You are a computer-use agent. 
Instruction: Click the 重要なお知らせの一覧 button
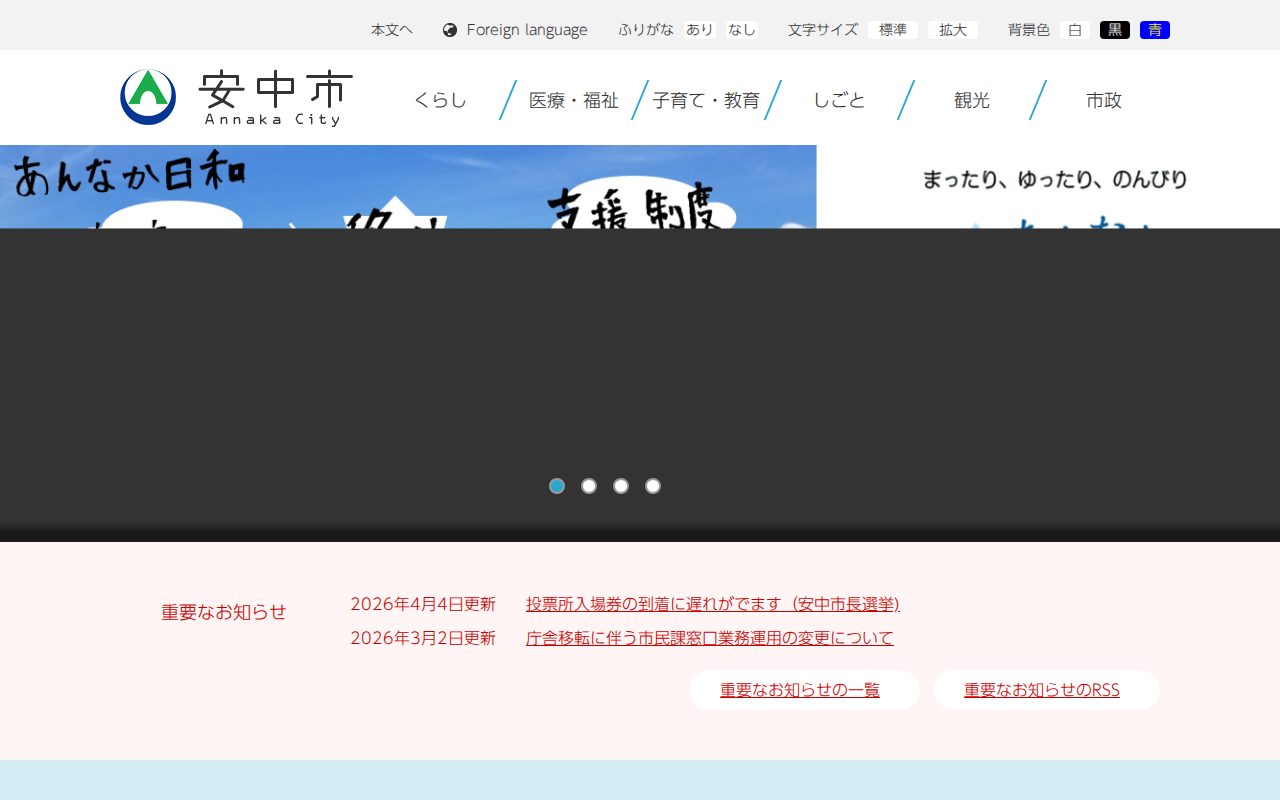(x=804, y=689)
